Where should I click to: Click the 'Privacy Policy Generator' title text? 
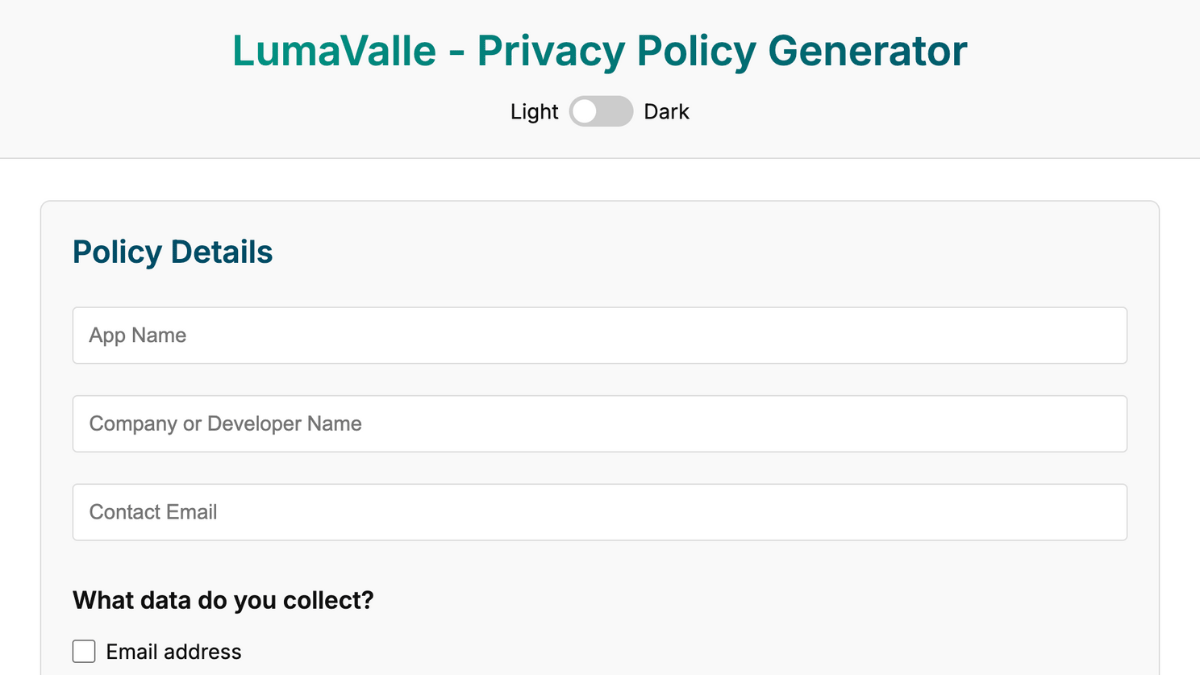722,51
